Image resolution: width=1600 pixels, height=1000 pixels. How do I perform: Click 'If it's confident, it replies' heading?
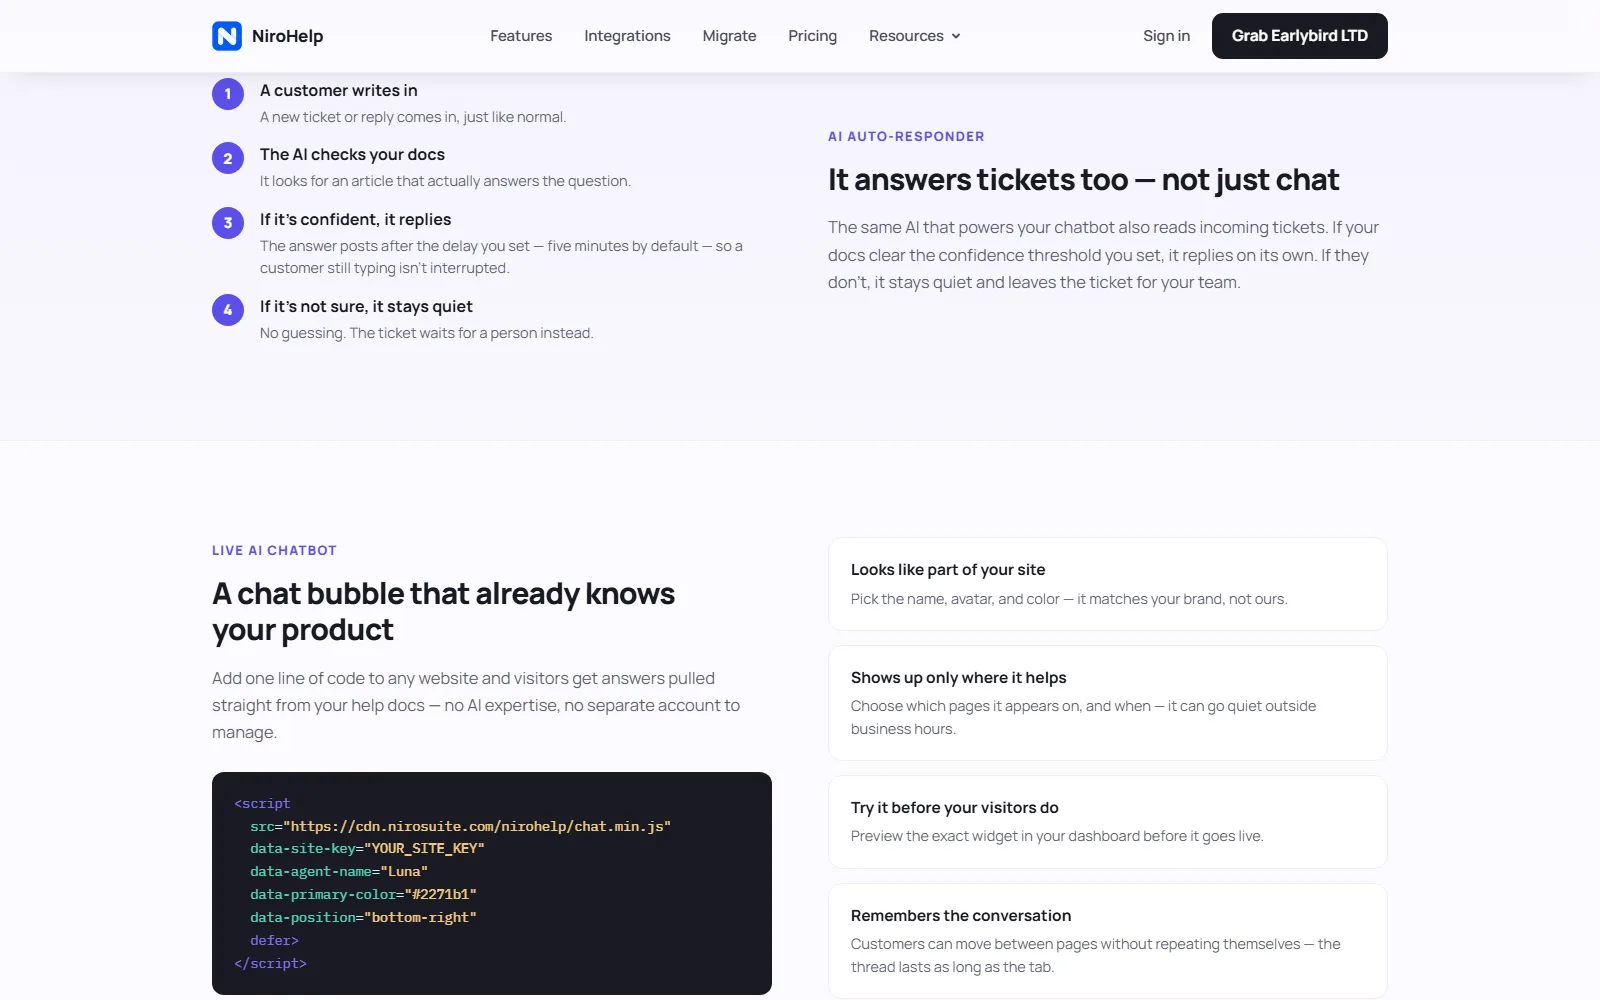355,219
